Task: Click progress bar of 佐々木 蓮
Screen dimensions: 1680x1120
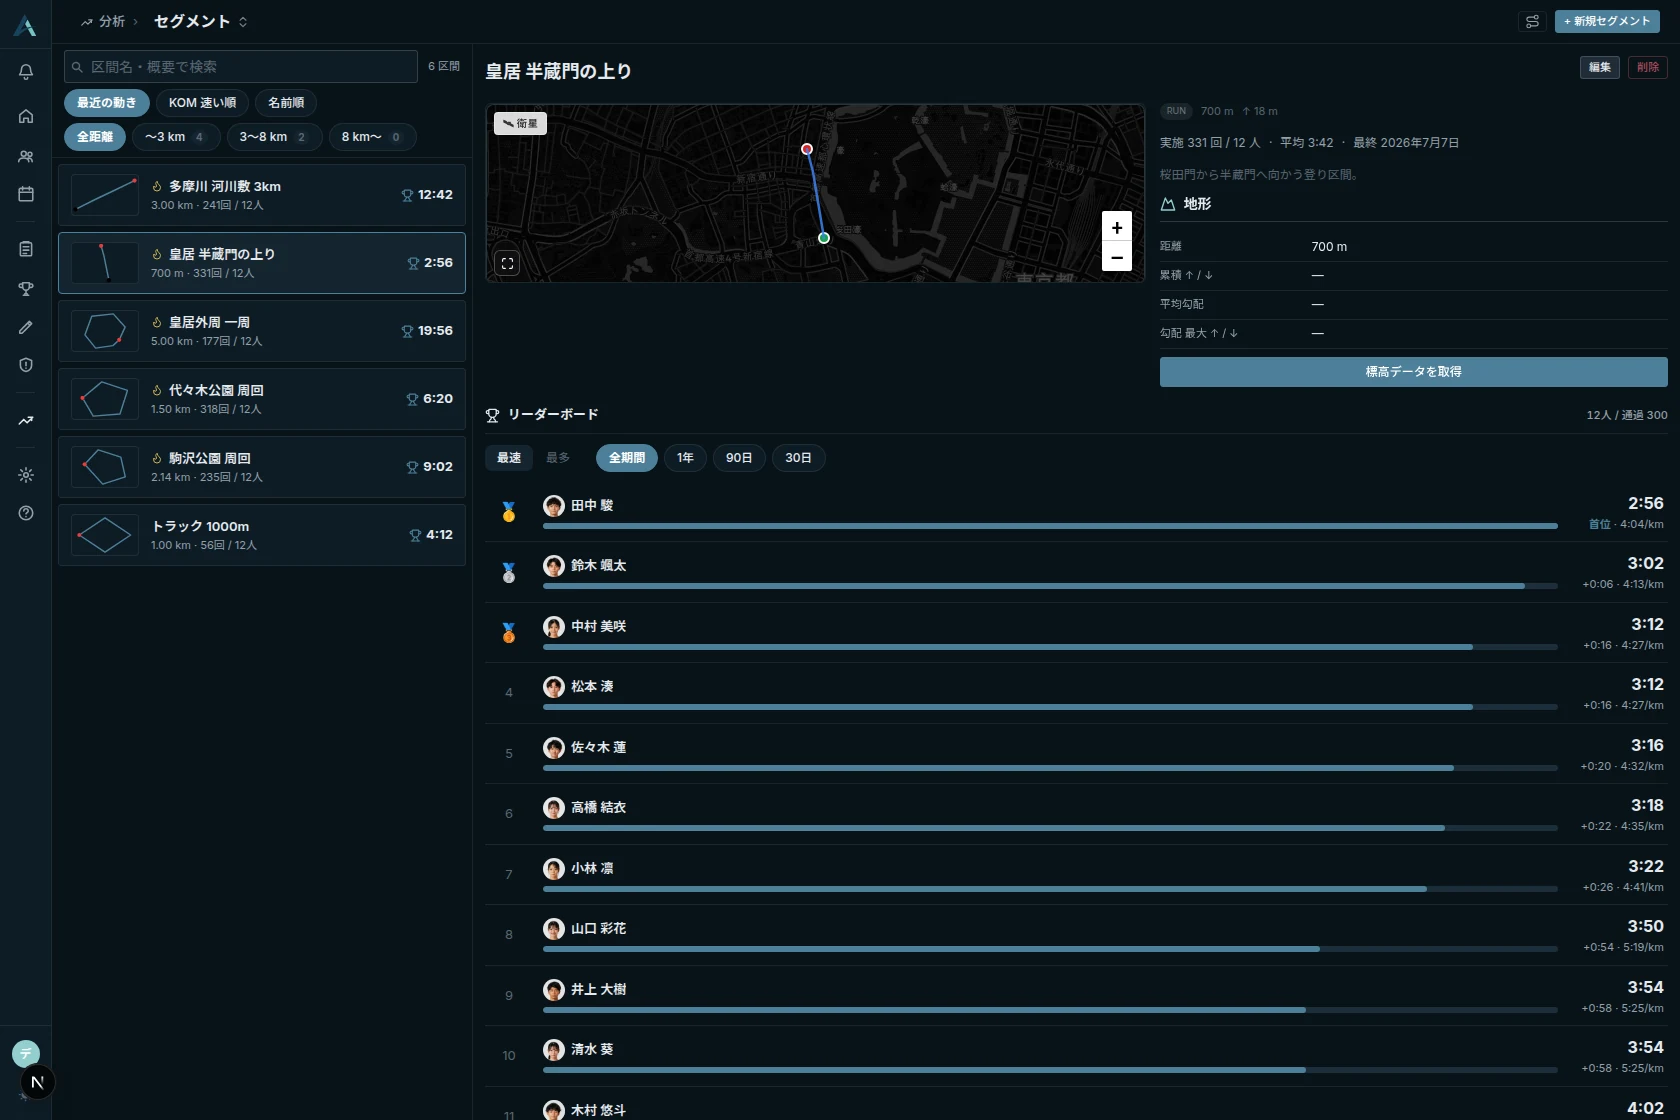Action: coord(1050,768)
